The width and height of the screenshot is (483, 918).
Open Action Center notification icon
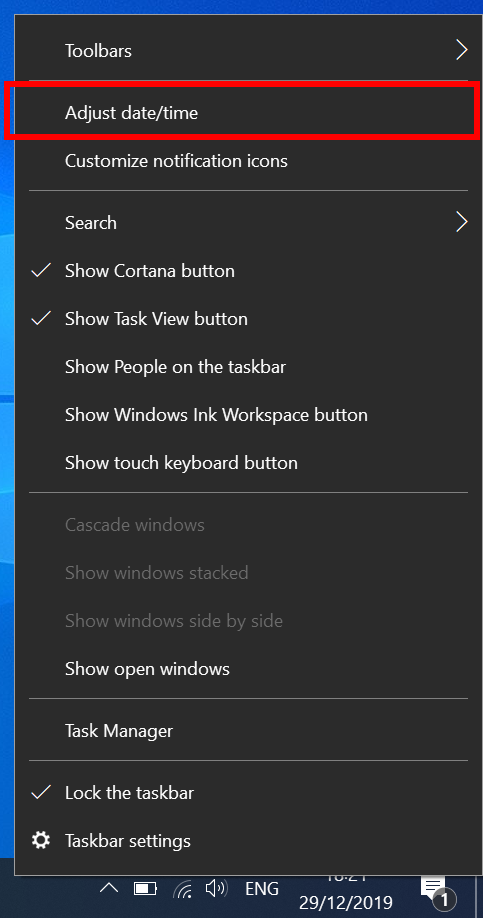[x=436, y=890]
